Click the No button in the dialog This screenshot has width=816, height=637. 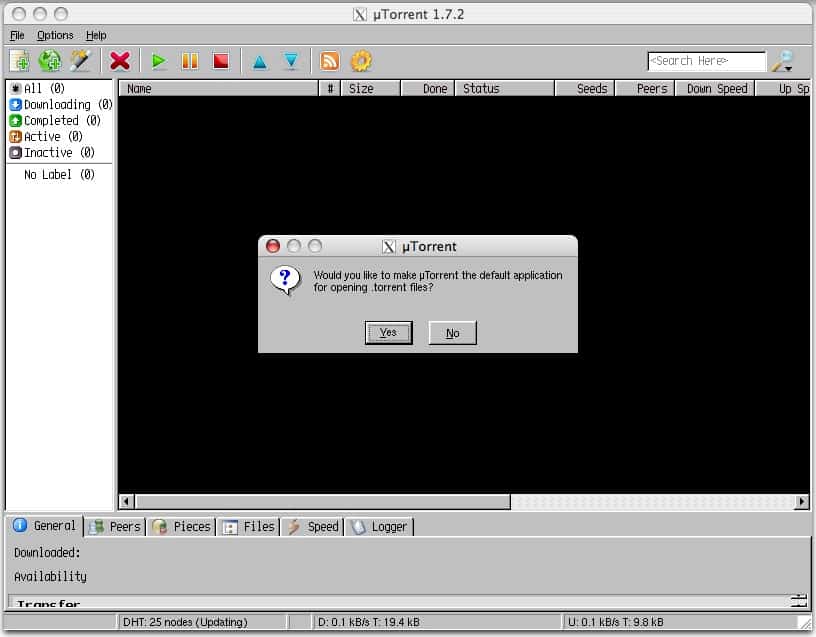pos(453,333)
